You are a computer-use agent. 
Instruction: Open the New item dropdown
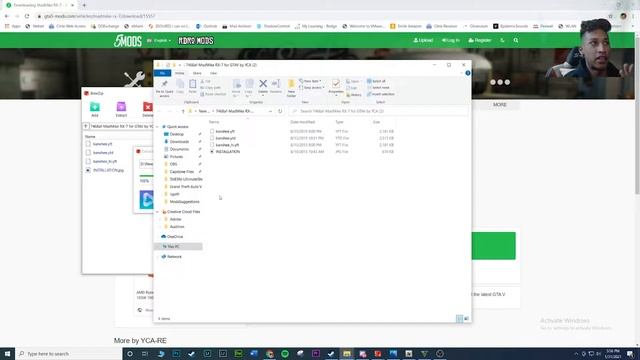click(310, 81)
